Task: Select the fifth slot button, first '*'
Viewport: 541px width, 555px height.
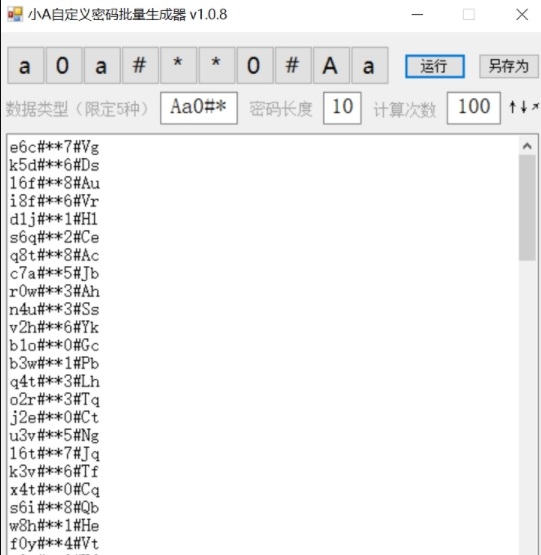Action: (x=178, y=65)
